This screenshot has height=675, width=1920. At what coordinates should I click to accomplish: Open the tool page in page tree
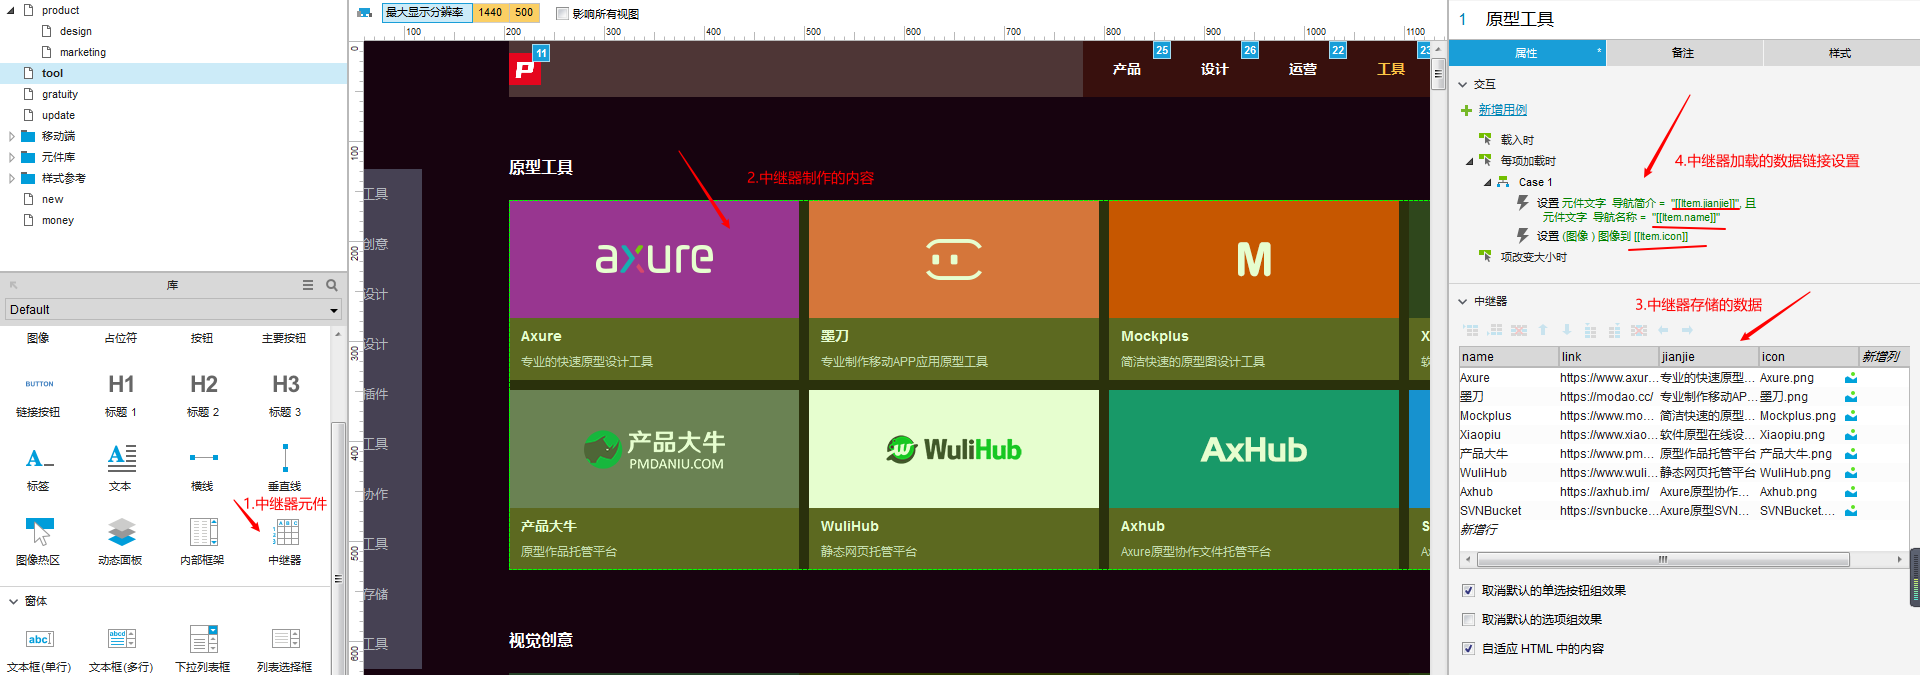[x=52, y=73]
